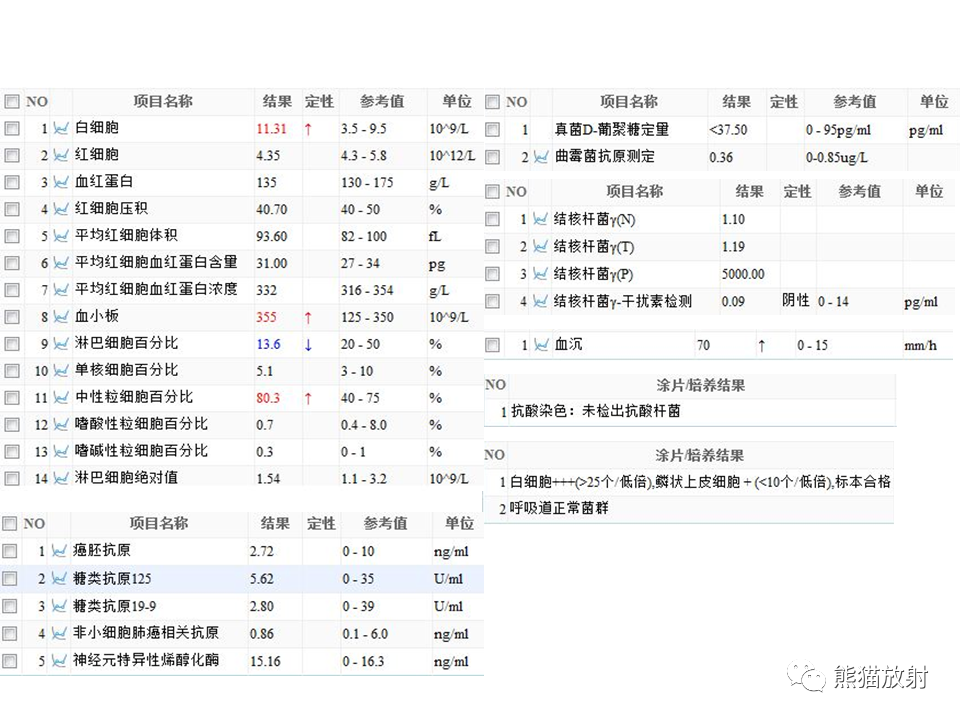The width and height of the screenshot is (960, 720).
Task: Check the box for 中性粒细胞百分比 row
Action: click(12, 398)
